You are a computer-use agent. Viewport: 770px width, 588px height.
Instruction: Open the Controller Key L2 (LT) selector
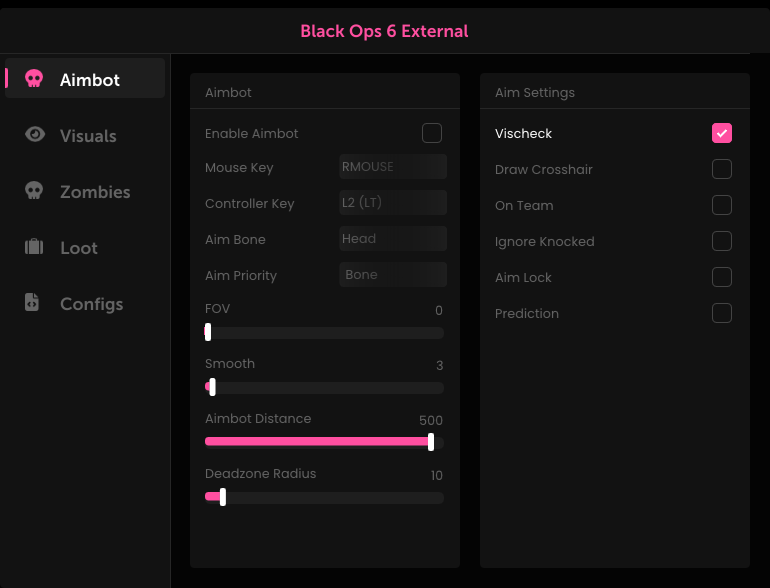click(392, 203)
